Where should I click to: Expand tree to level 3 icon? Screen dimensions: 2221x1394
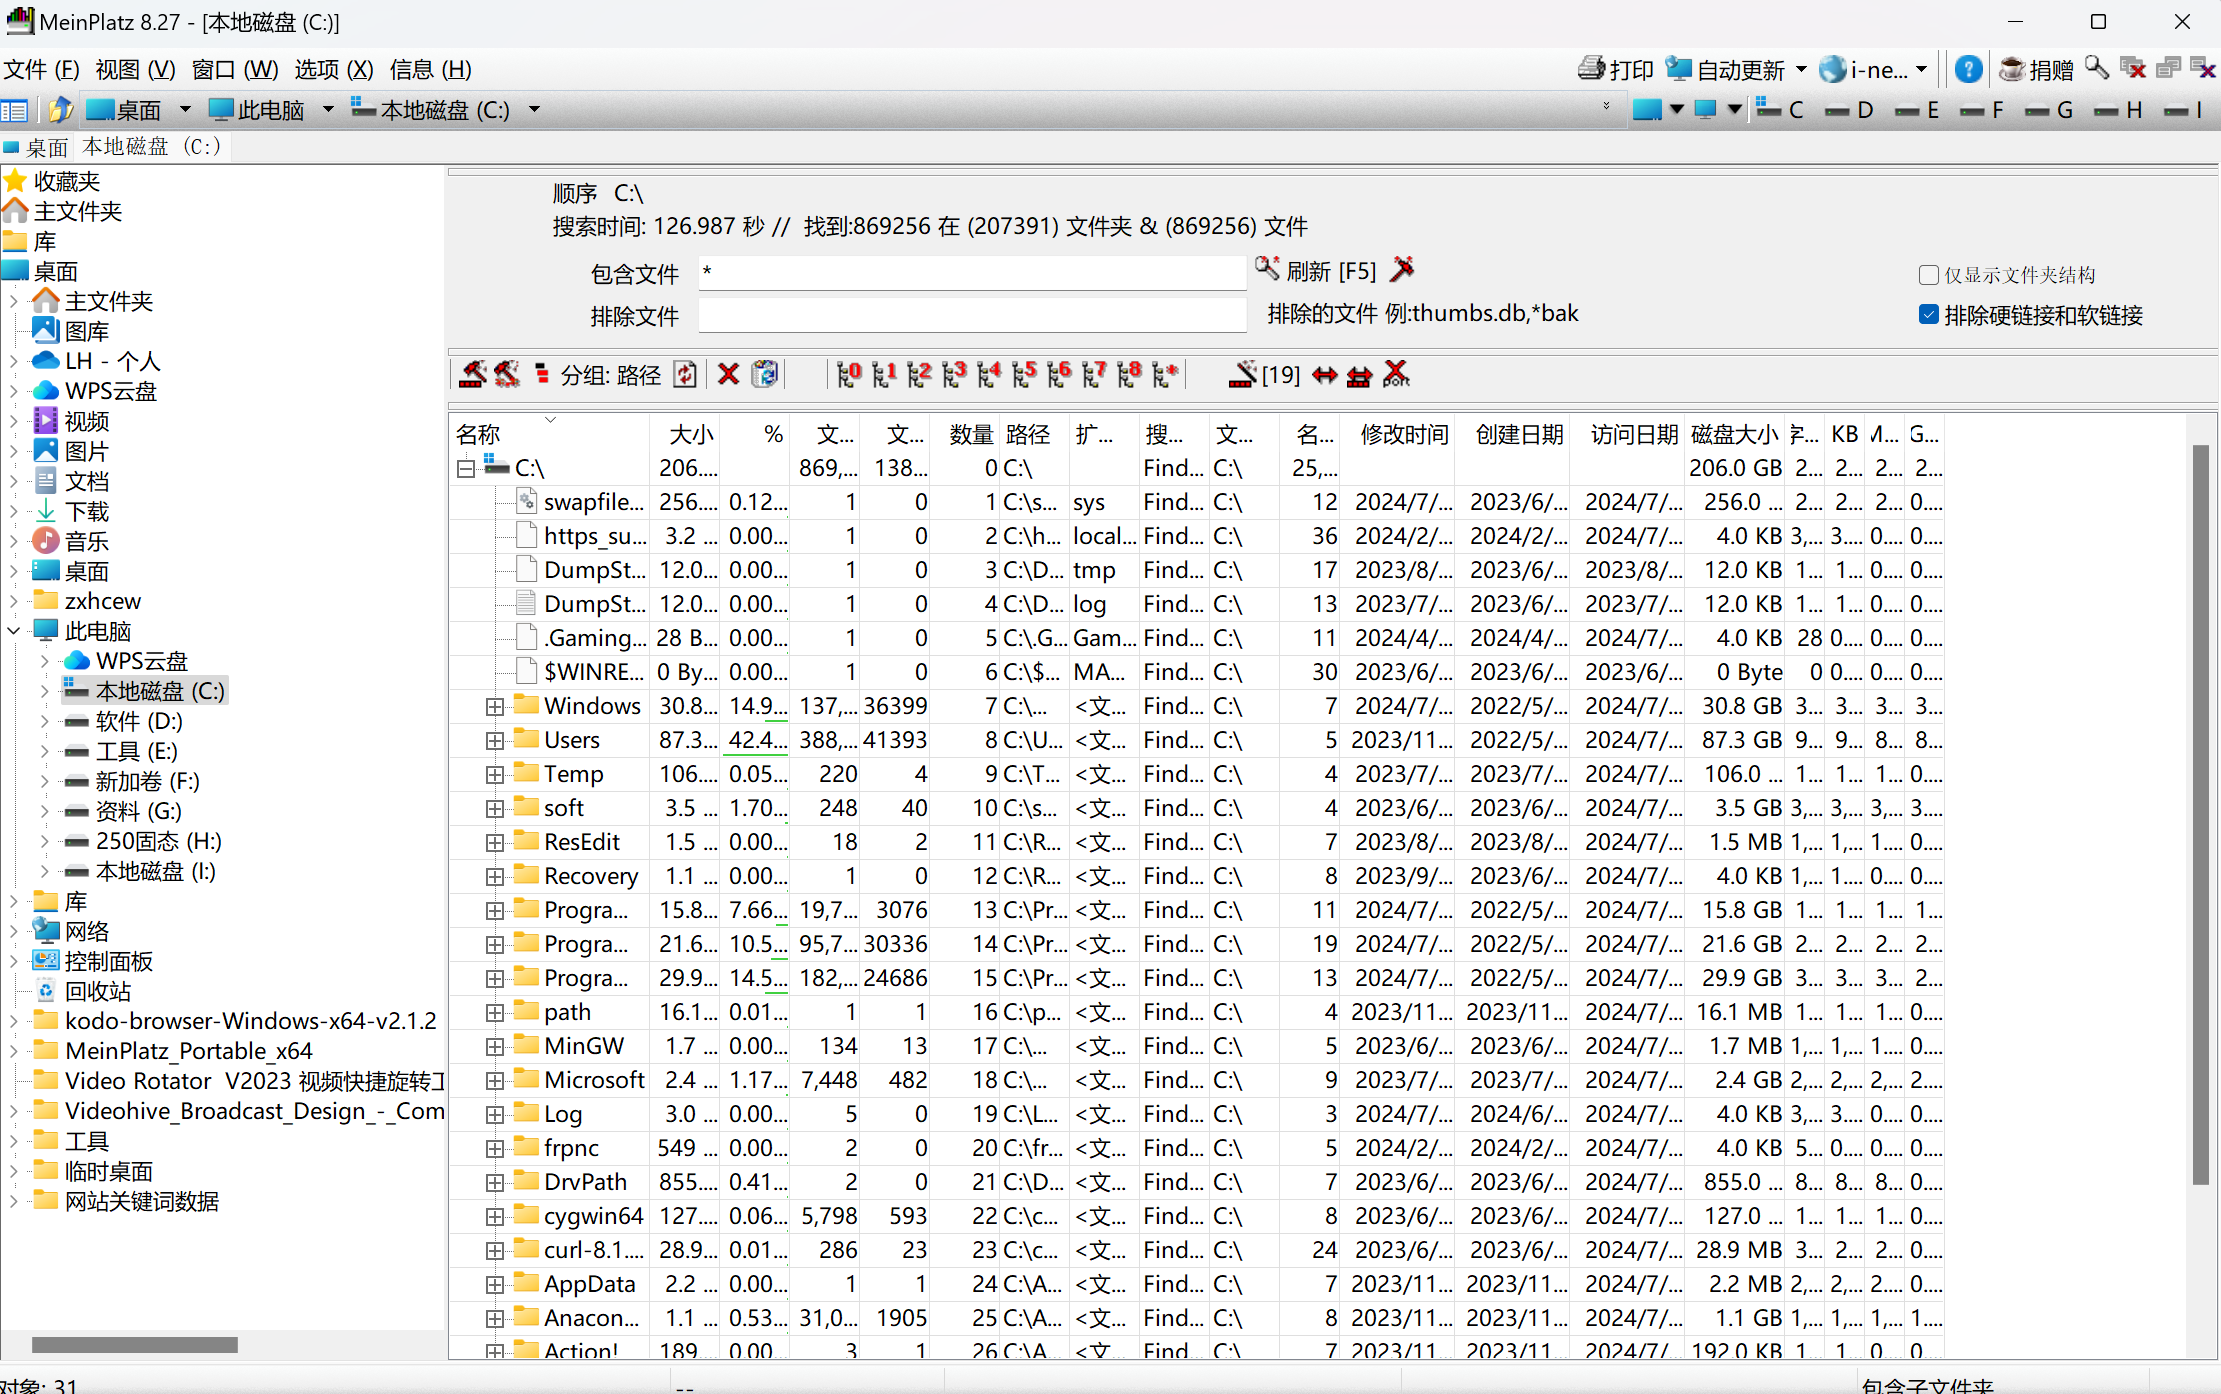[x=954, y=375]
